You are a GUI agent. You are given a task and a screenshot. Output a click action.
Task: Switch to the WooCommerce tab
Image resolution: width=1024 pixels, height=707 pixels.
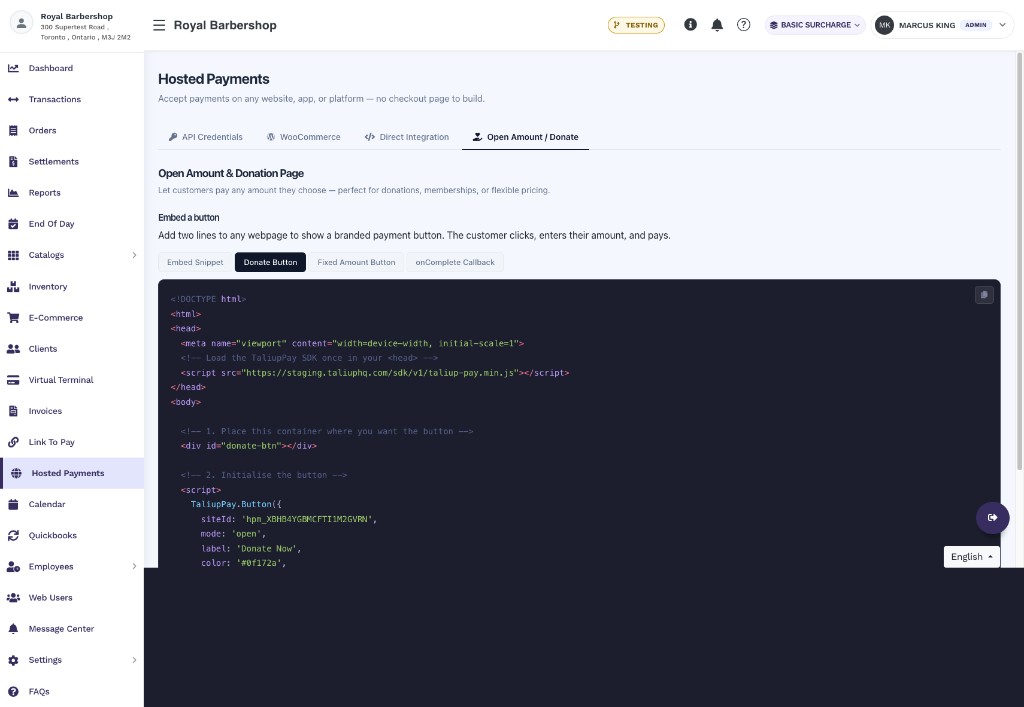(x=303, y=137)
